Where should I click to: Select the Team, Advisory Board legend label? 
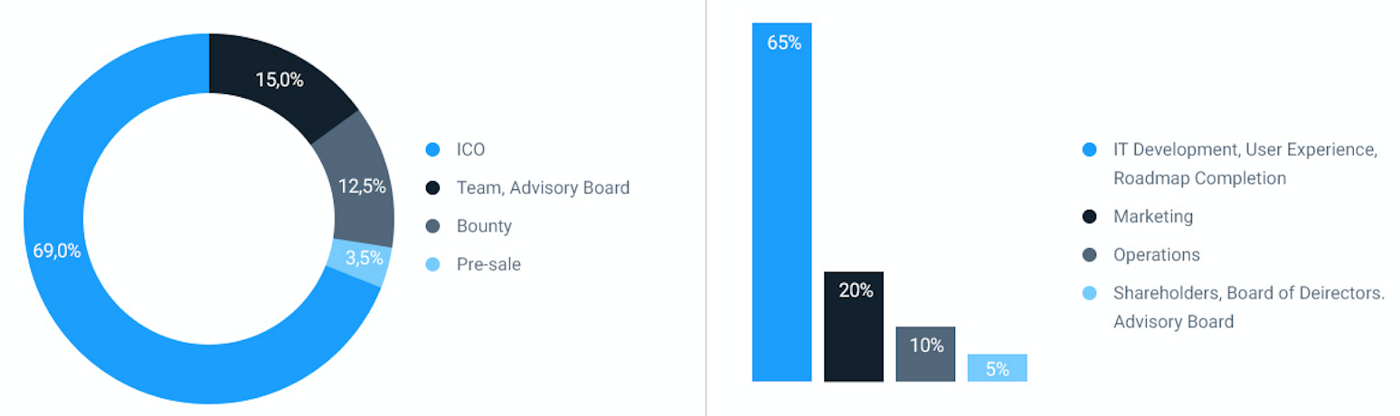[543, 188]
